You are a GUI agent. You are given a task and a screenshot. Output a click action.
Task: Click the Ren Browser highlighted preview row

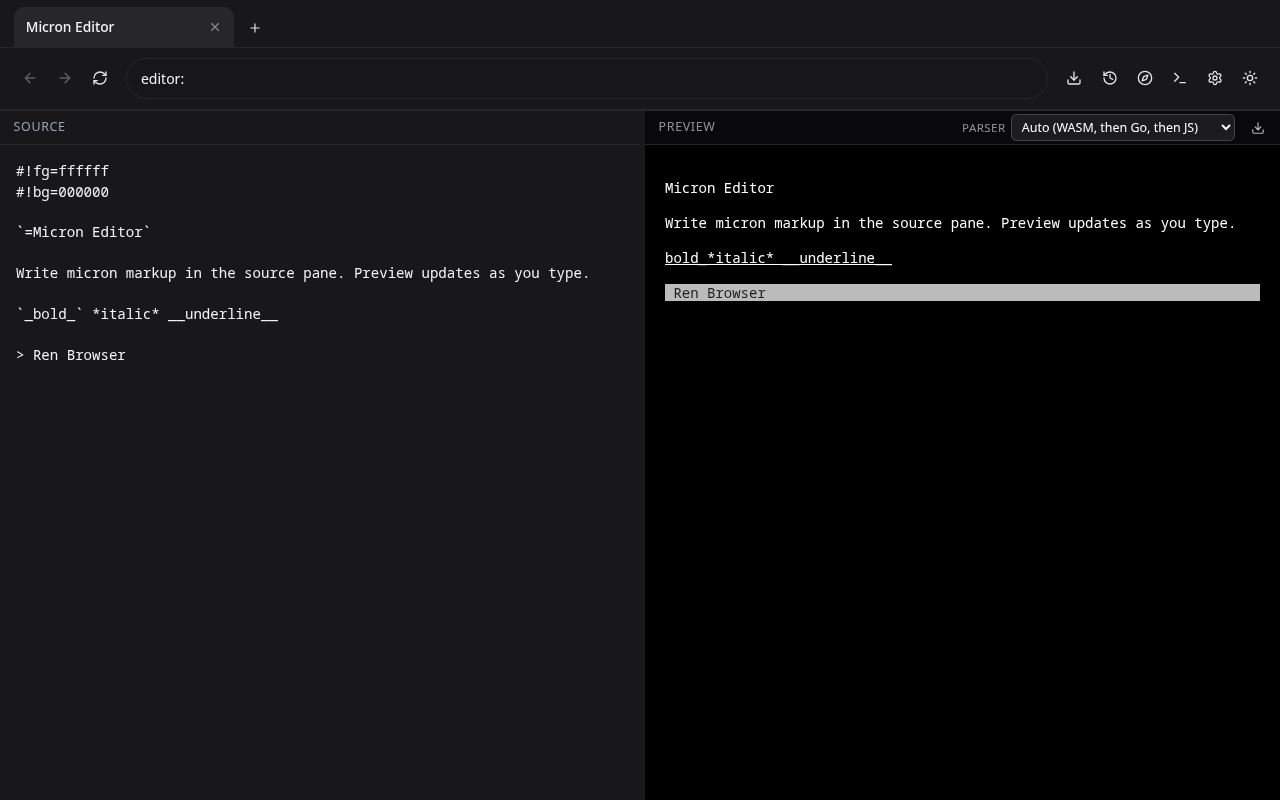(x=962, y=293)
